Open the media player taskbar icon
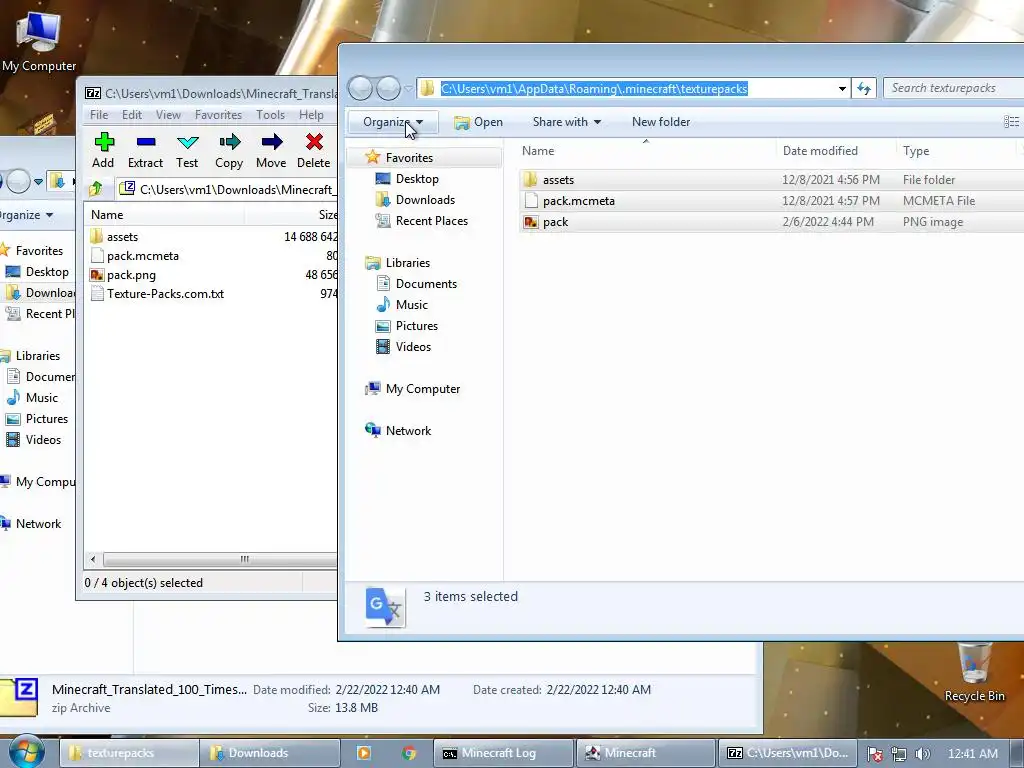The width and height of the screenshot is (1024, 768). 364,753
